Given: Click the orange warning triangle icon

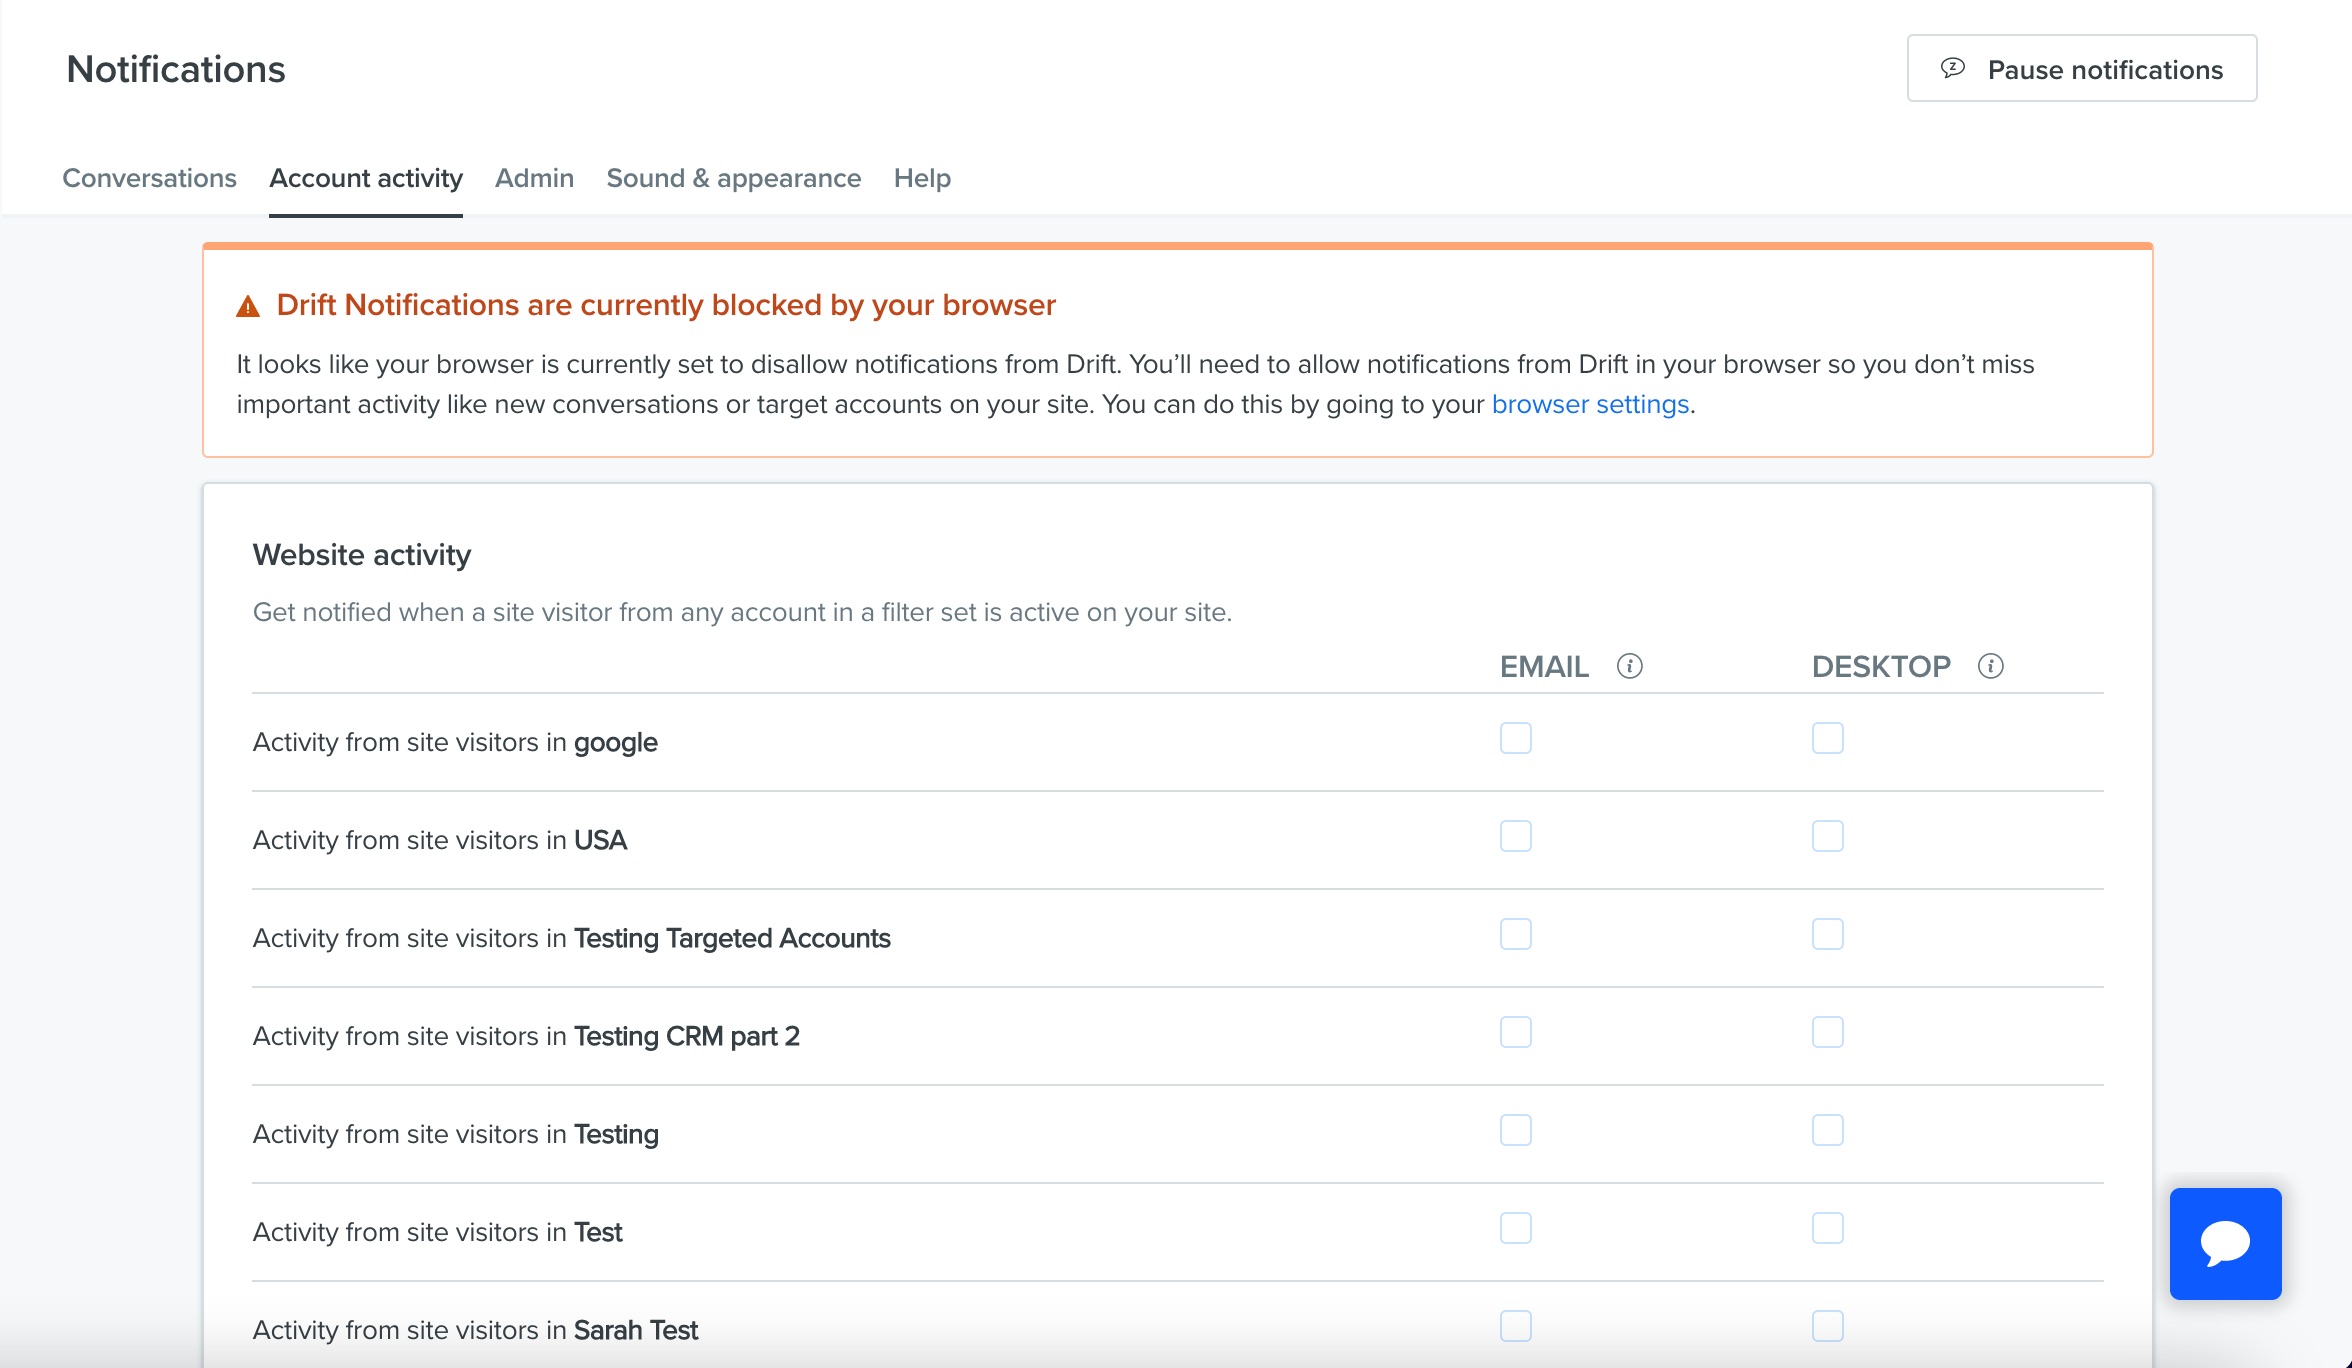Looking at the screenshot, I should coord(248,306).
